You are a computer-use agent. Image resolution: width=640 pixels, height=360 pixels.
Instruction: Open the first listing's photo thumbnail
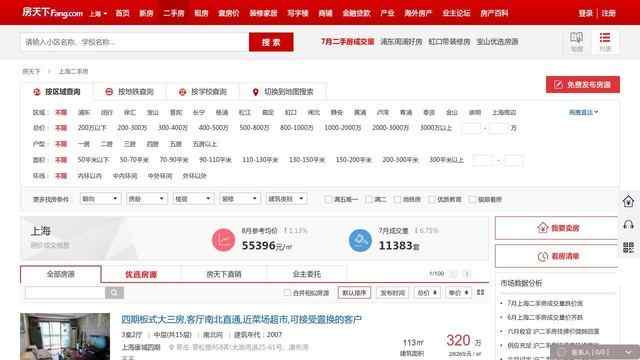pos(65,336)
